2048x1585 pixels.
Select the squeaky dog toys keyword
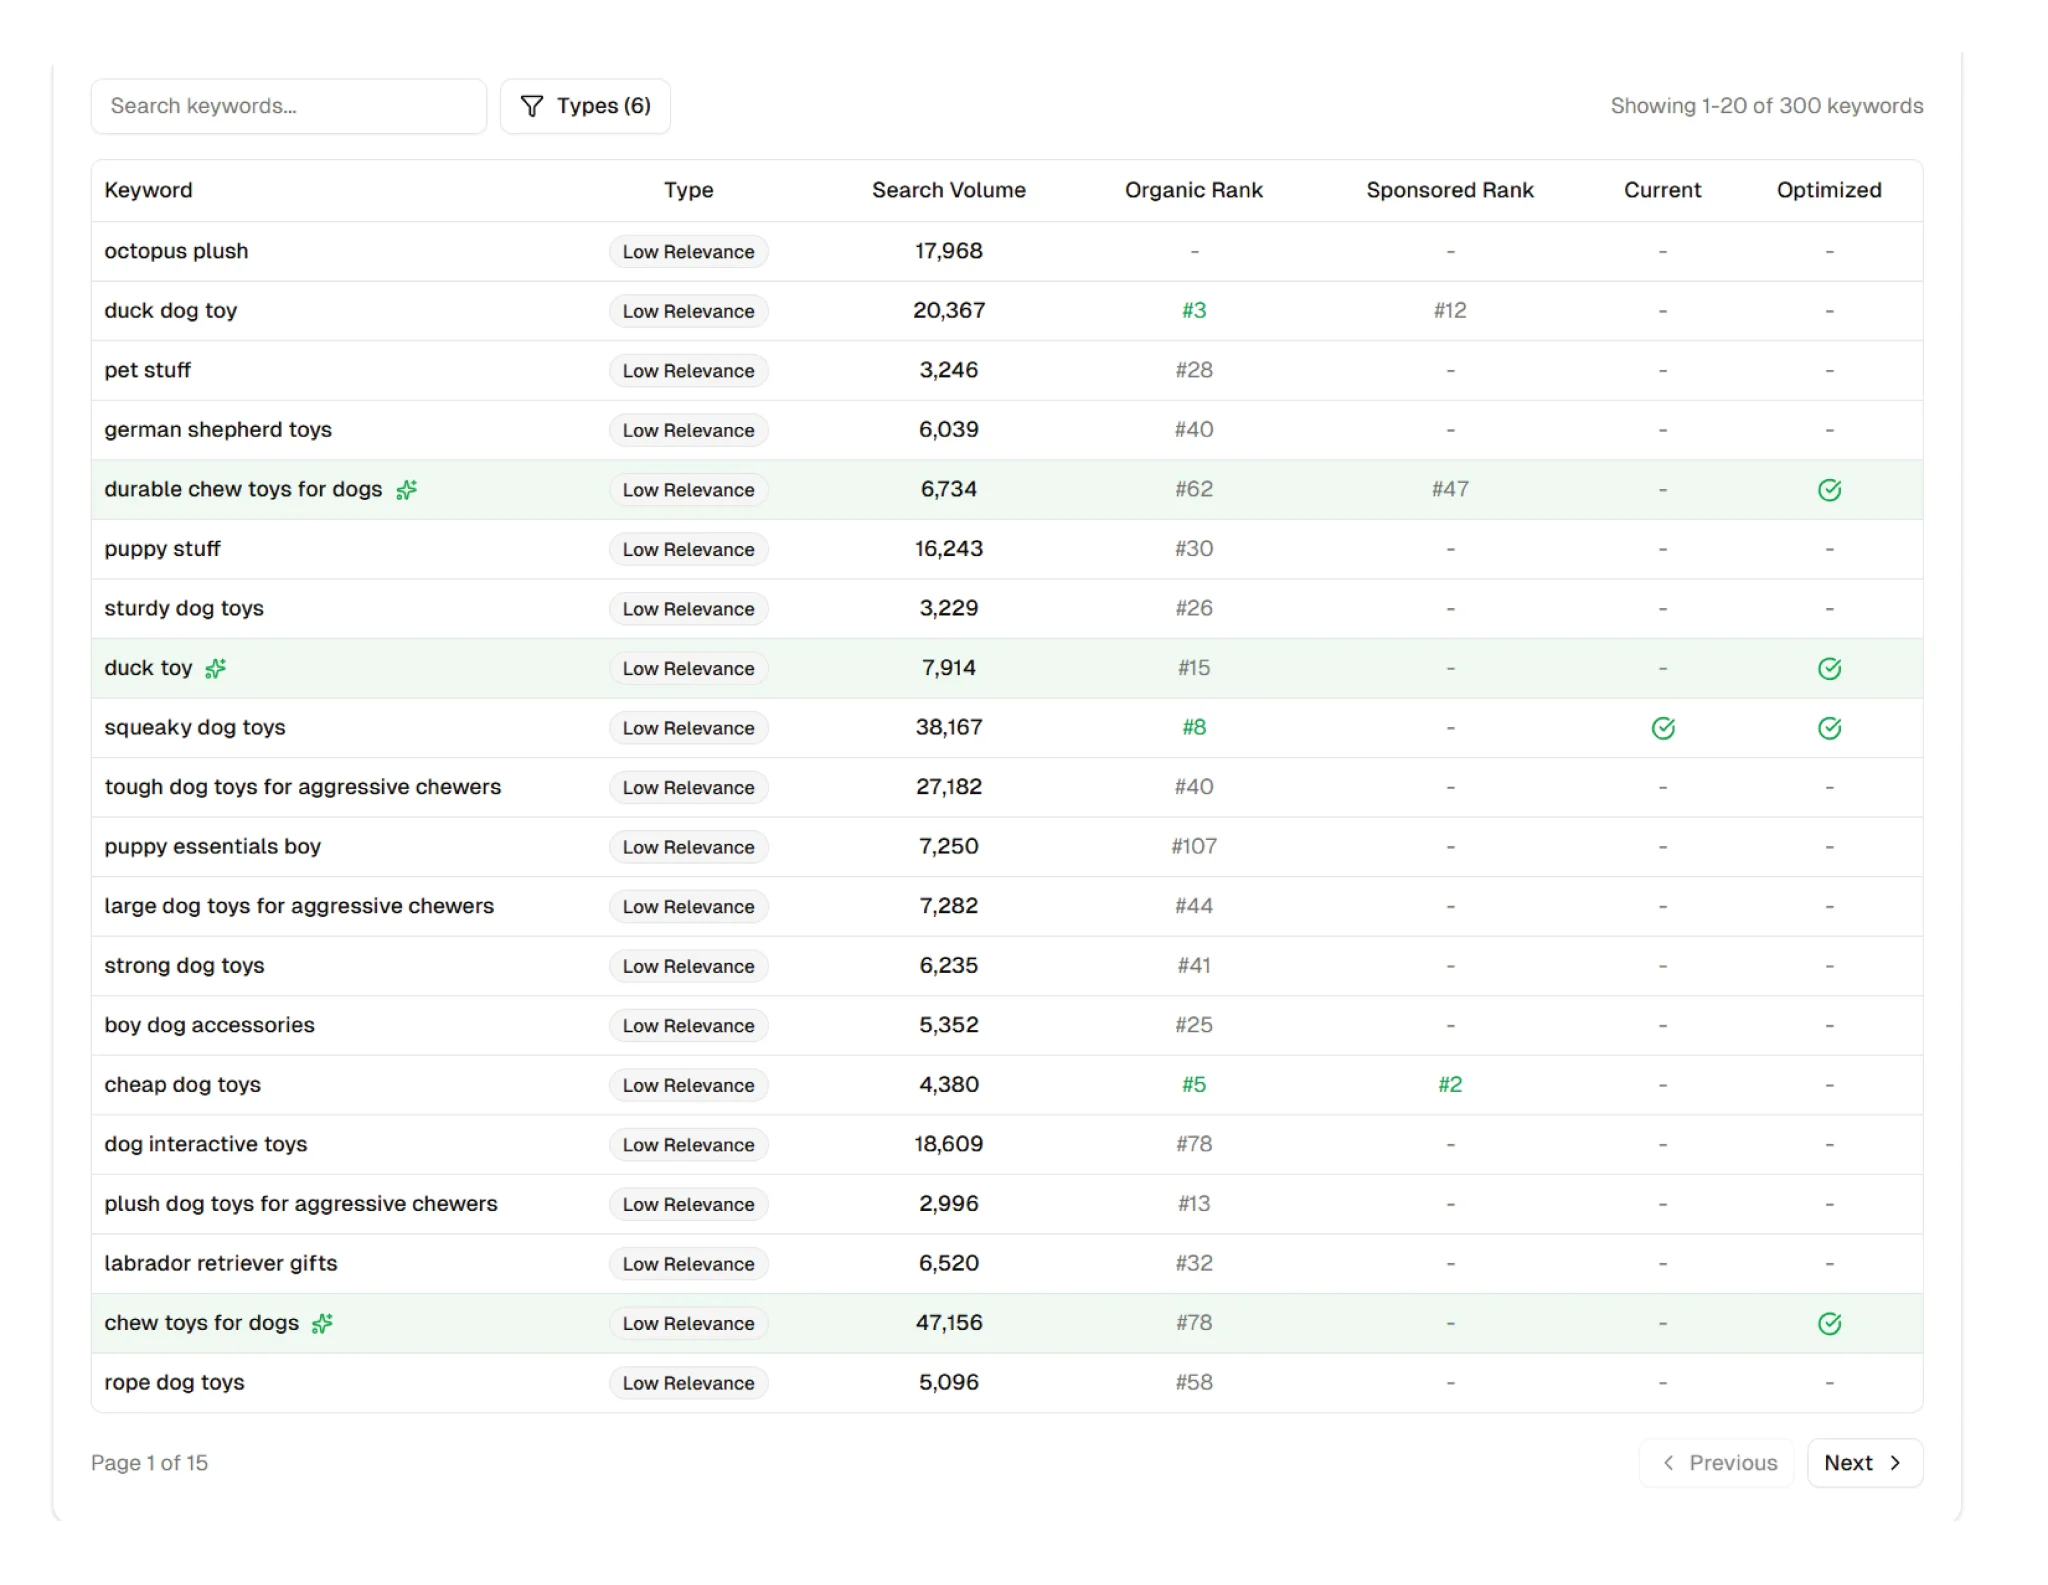195,727
